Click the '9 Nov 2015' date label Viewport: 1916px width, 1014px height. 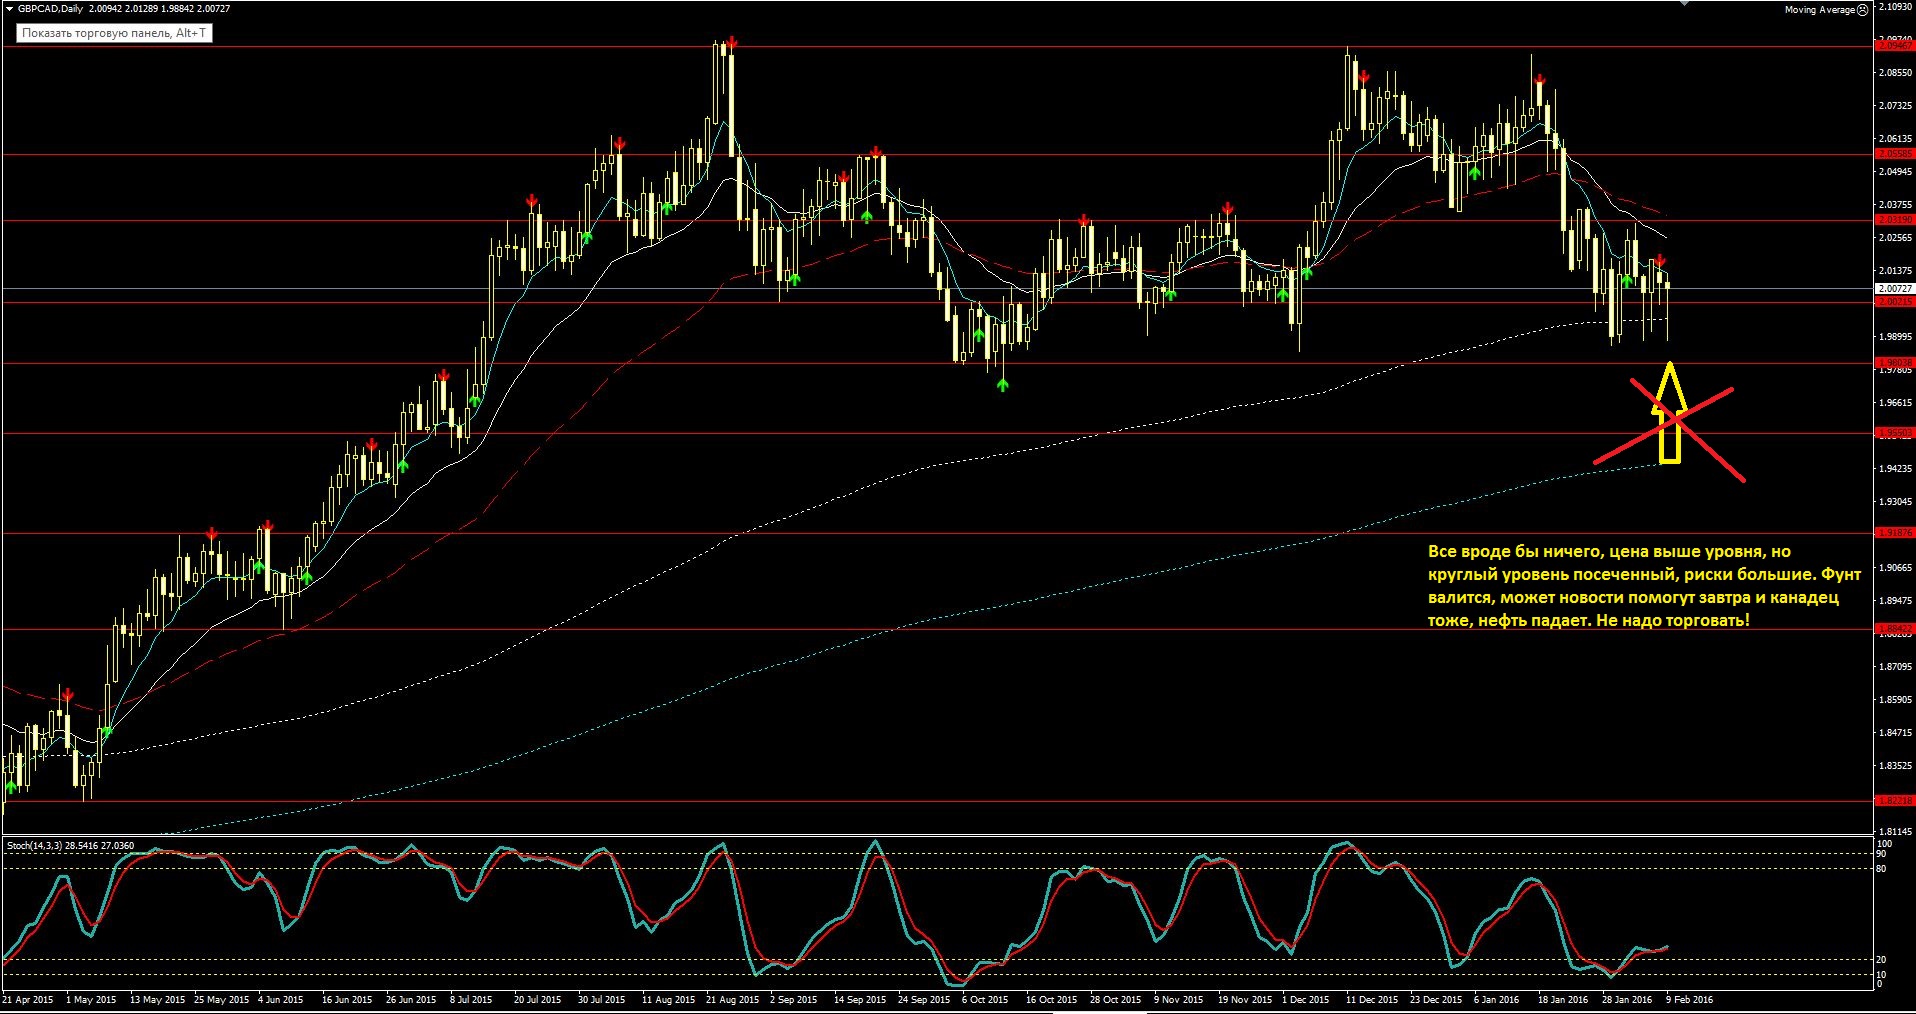click(x=1179, y=999)
